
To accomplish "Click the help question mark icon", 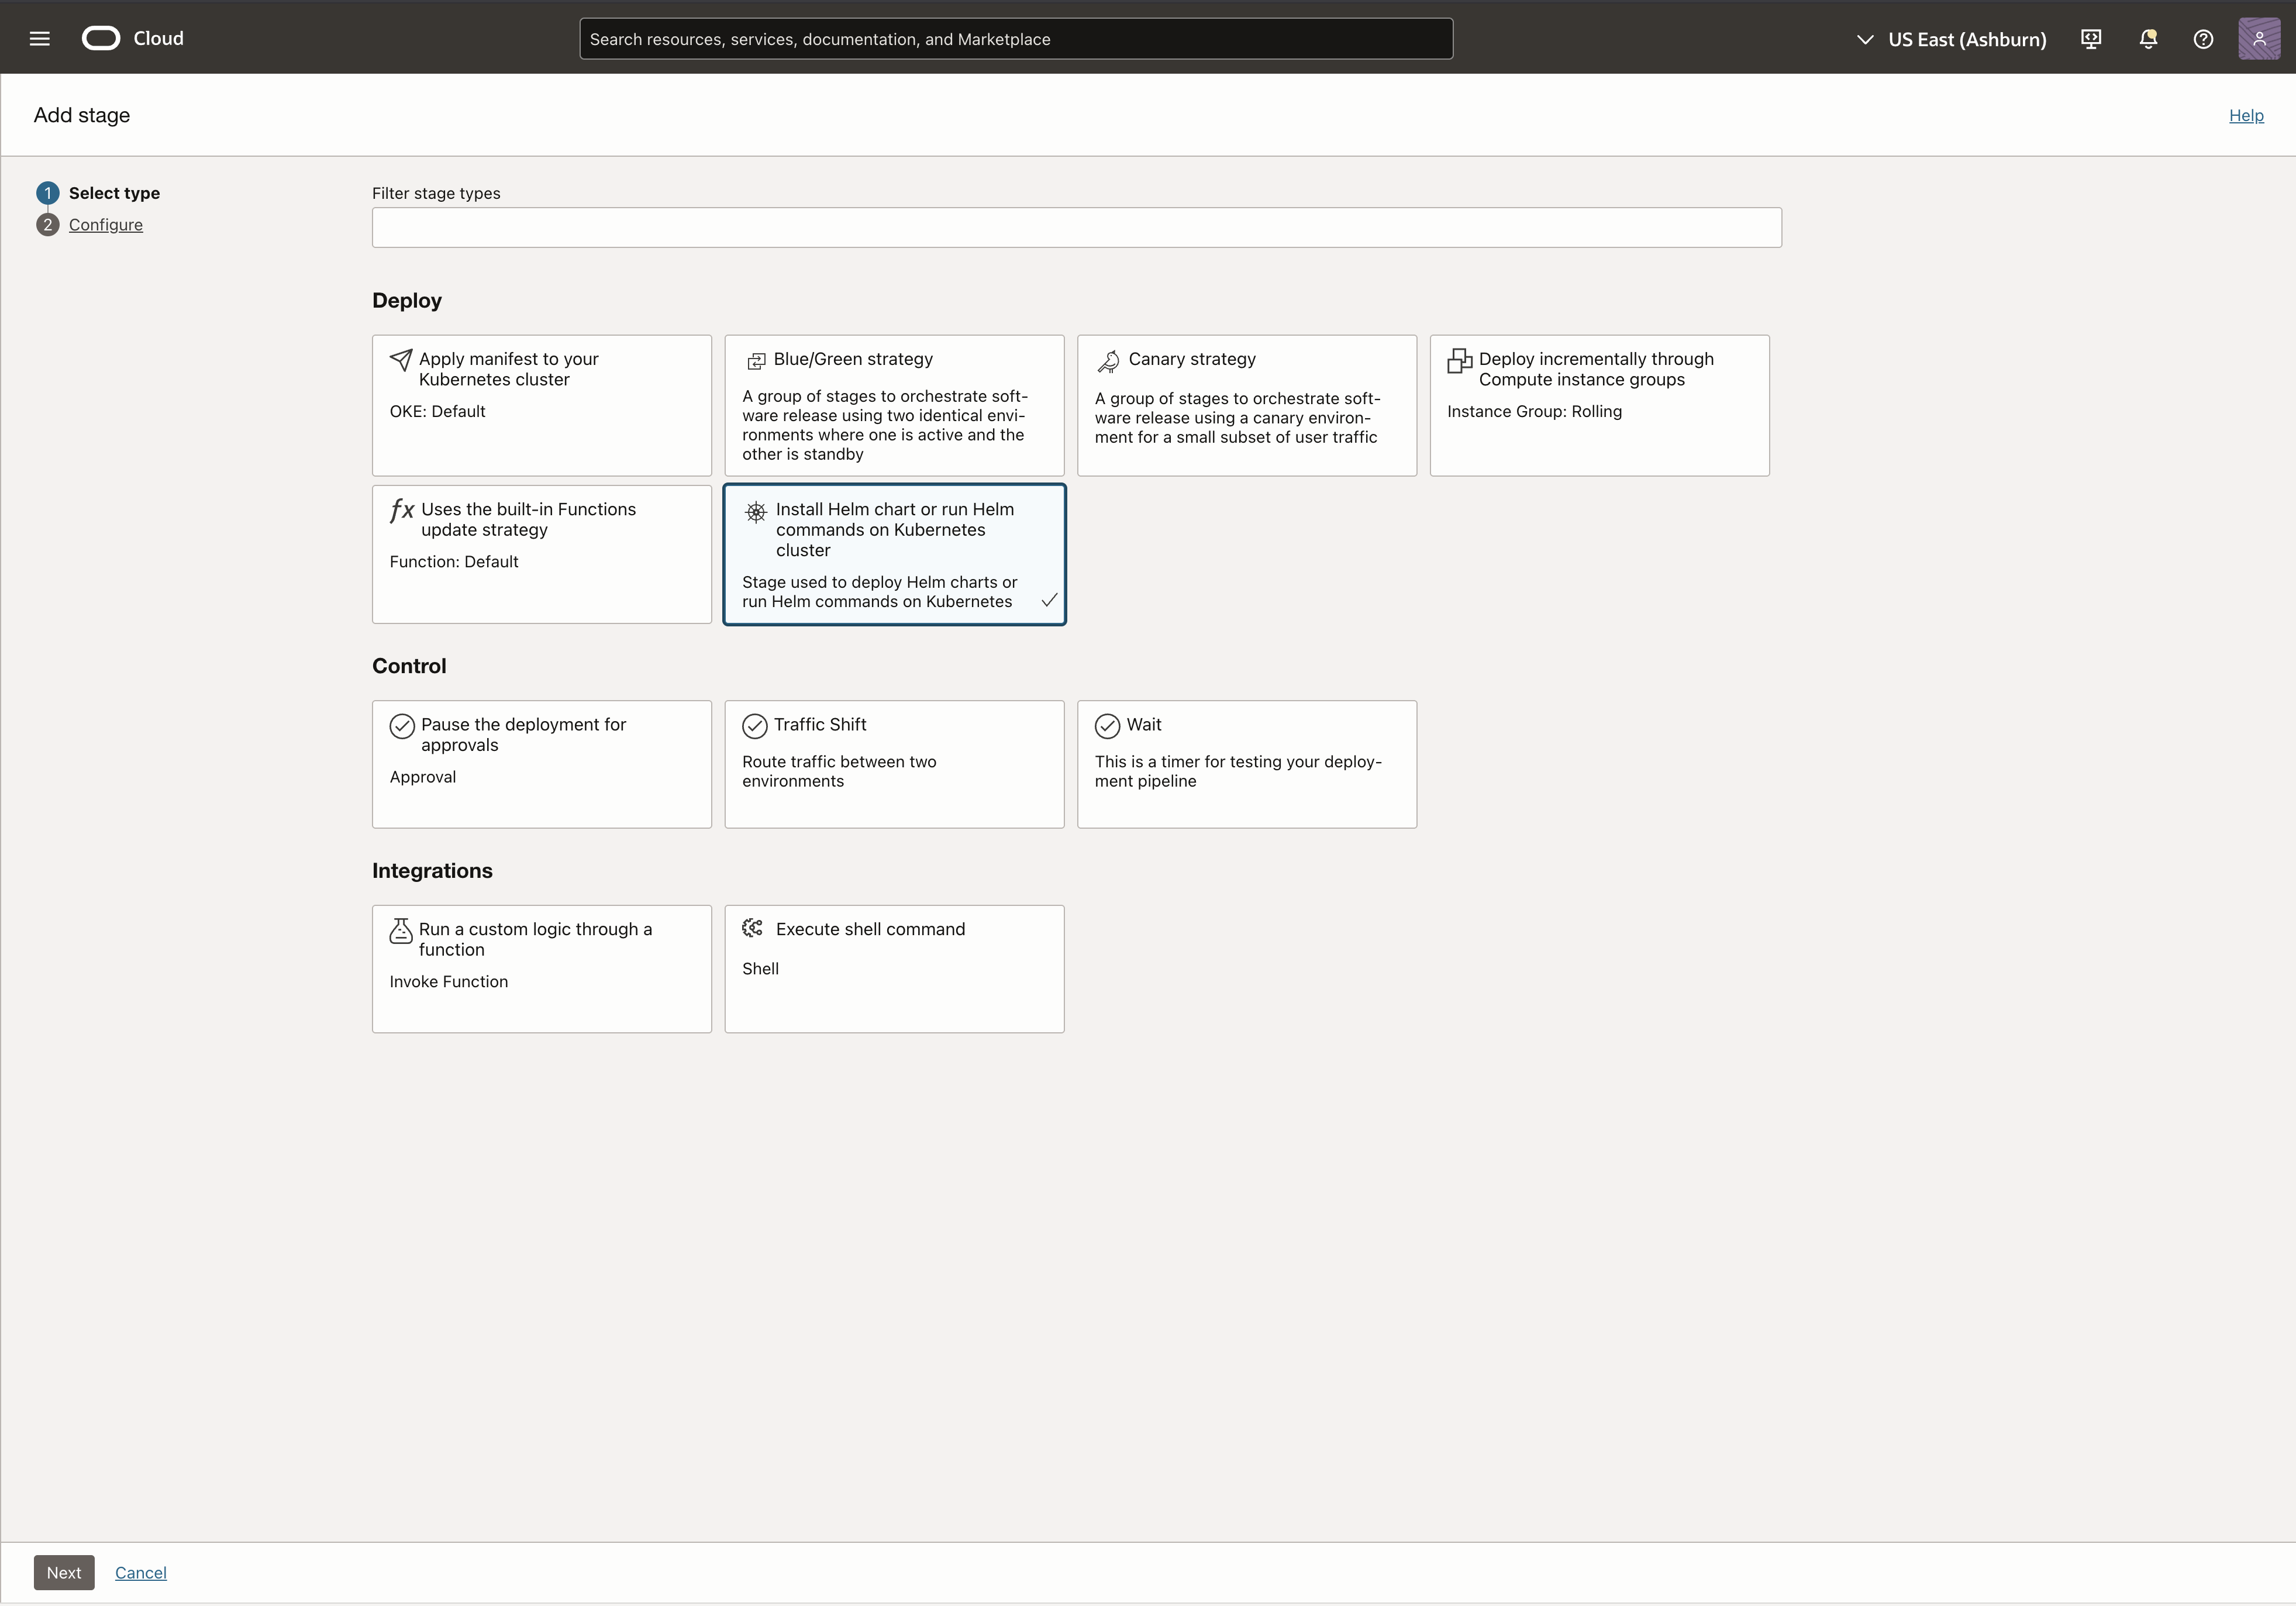I will tap(2203, 39).
